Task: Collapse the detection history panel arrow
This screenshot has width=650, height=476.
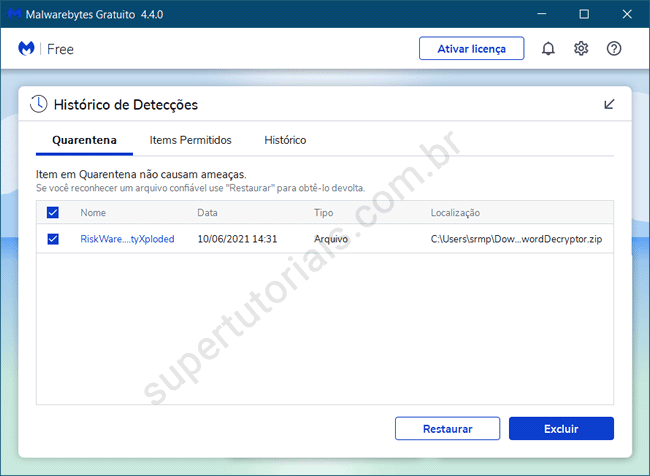Action: point(610,104)
